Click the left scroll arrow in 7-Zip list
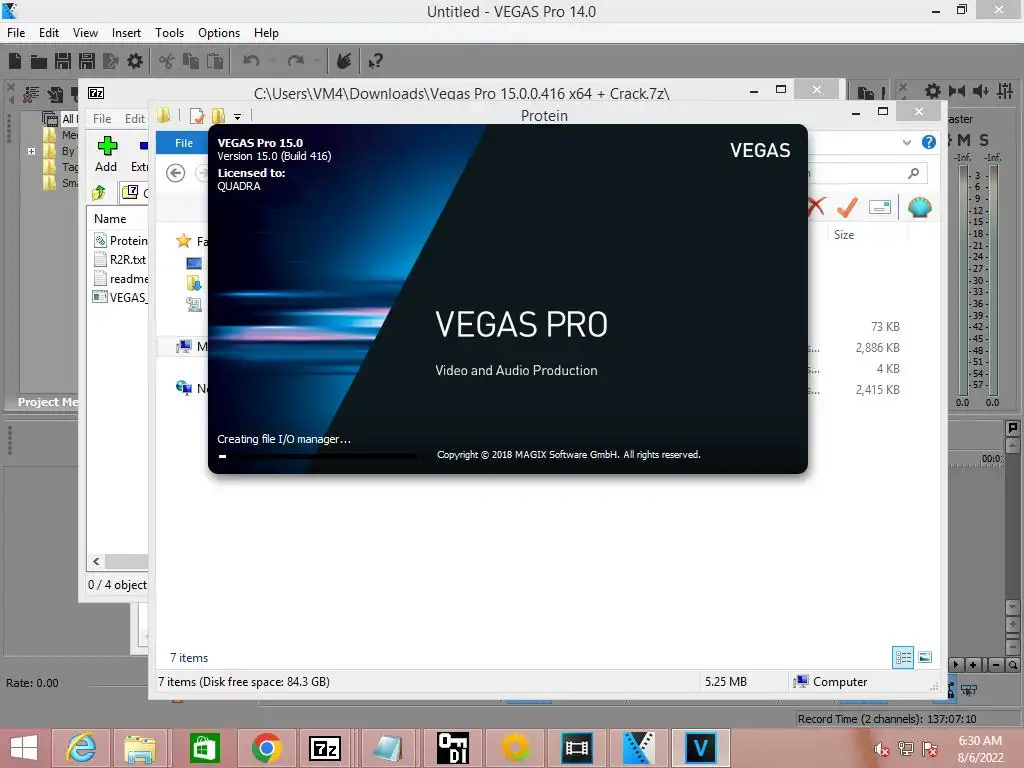This screenshot has height=768, width=1024. [97, 561]
